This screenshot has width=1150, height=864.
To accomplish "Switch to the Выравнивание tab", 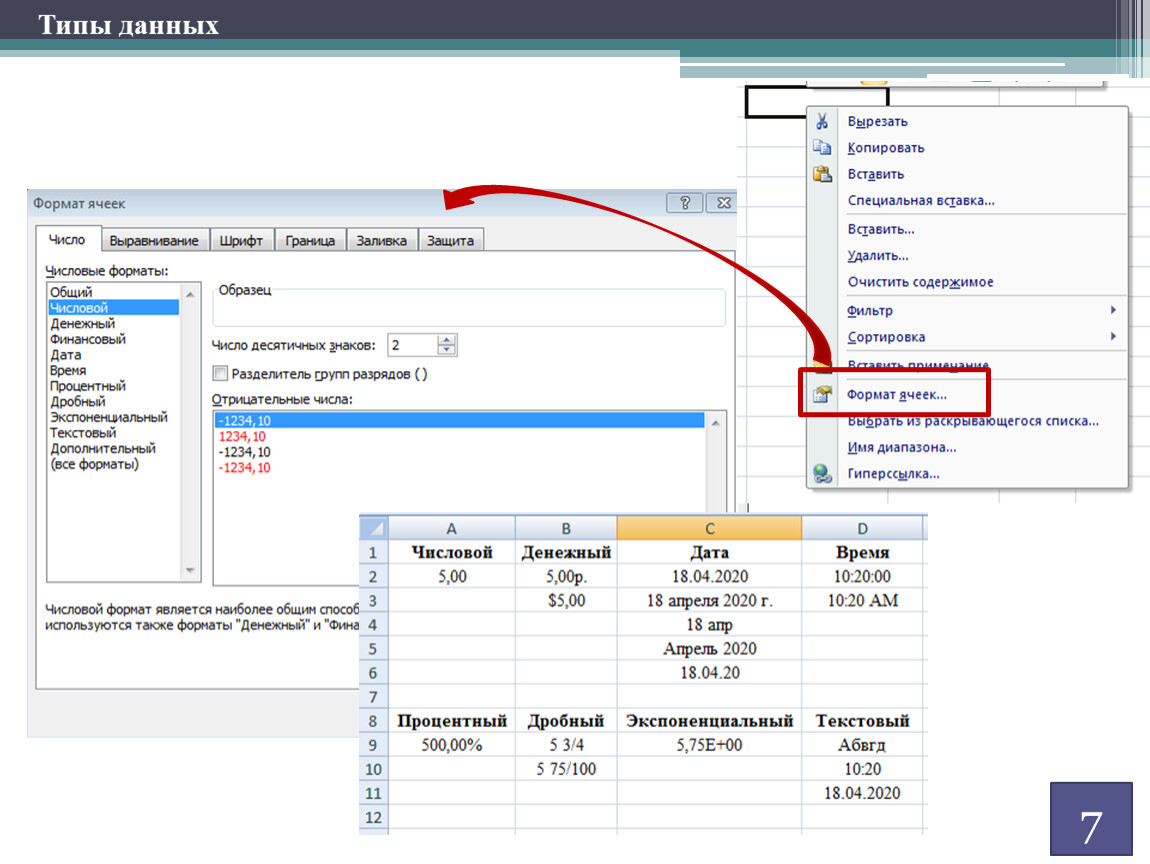I will click(x=155, y=241).
